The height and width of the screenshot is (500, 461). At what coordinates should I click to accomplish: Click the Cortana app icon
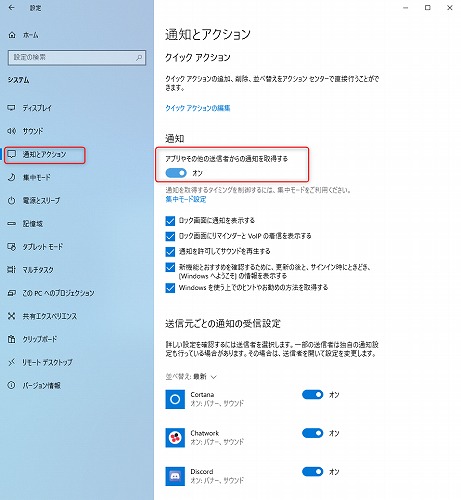click(x=175, y=399)
